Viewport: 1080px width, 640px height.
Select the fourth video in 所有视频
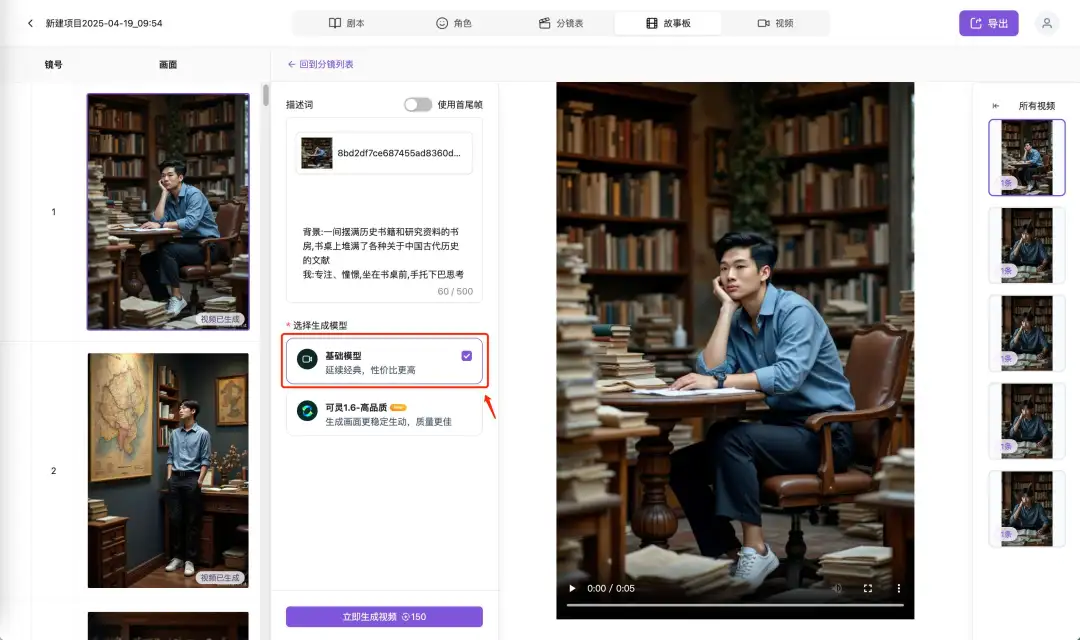coord(1026,421)
